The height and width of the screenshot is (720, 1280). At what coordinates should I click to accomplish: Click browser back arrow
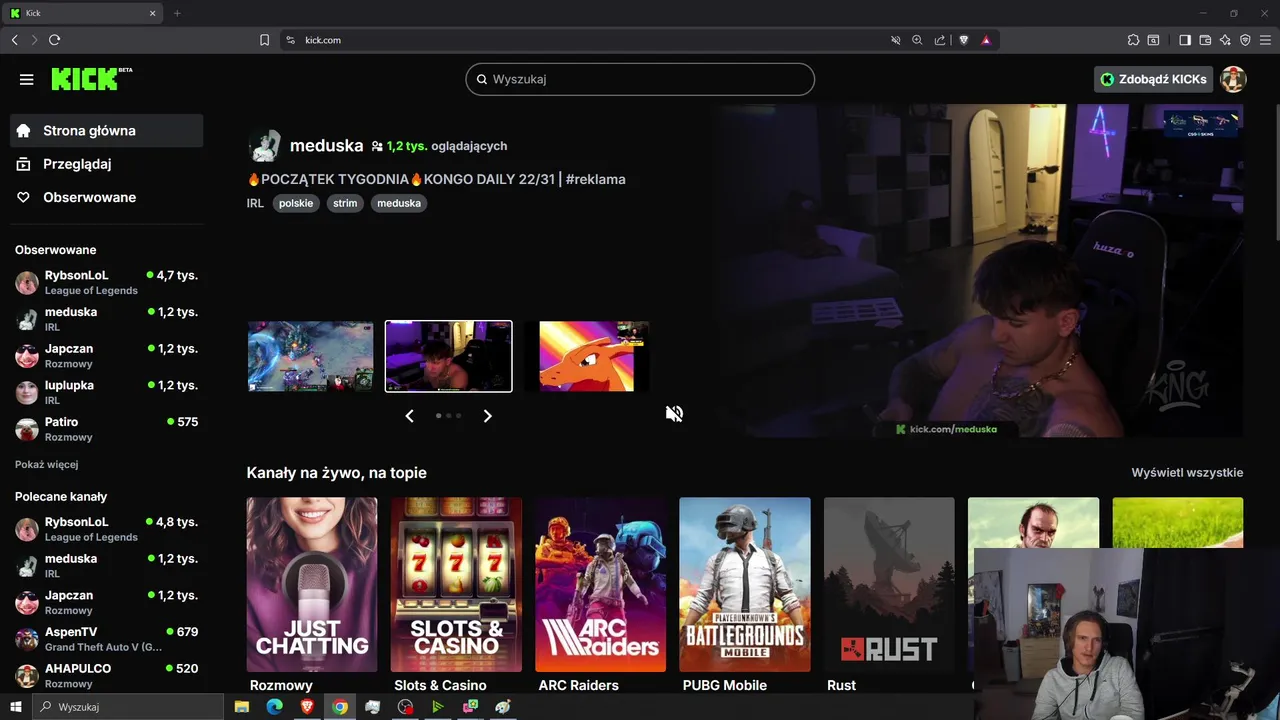coord(14,40)
